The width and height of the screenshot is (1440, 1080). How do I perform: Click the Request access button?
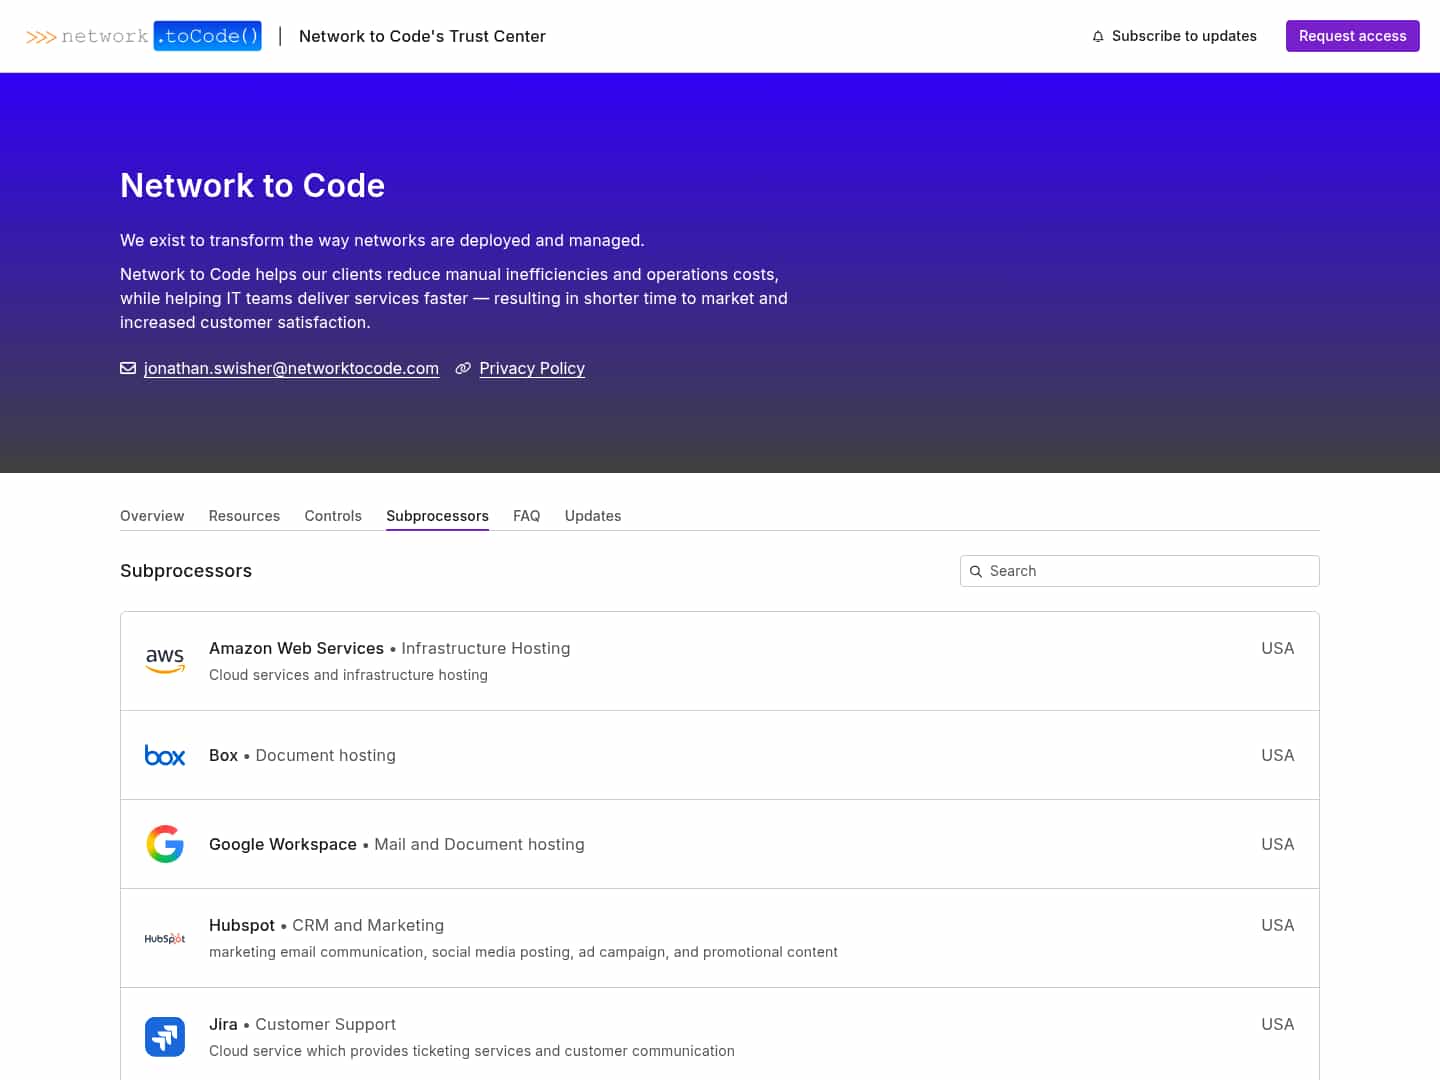[x=1352, y=36]
